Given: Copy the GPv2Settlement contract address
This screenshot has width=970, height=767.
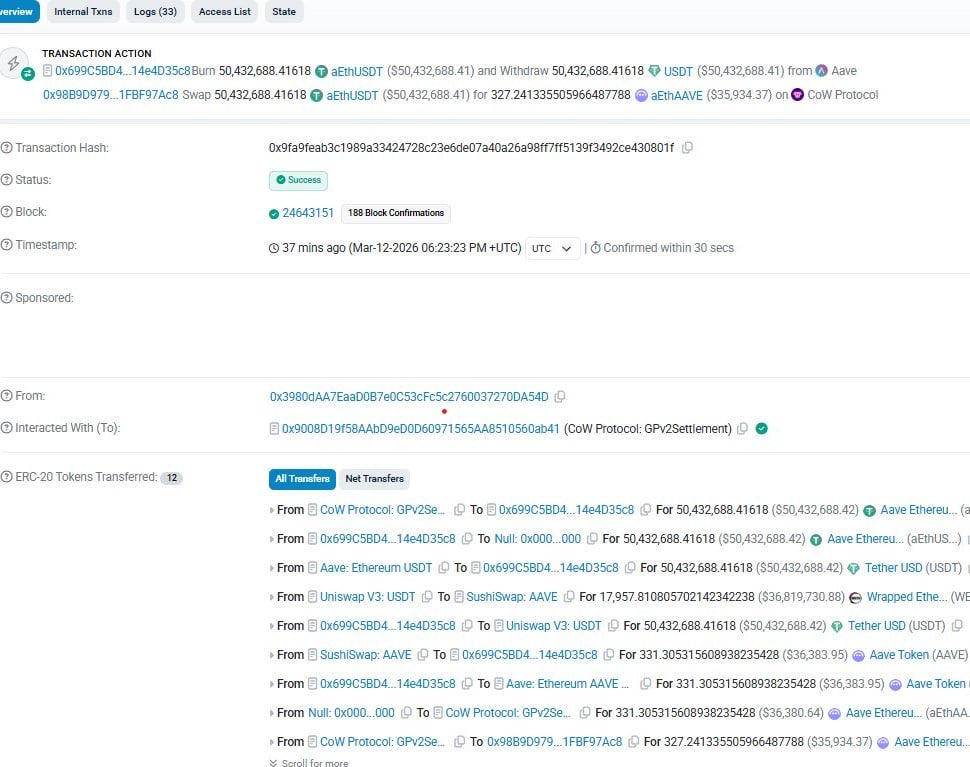Looking at the screenshot, I should [x=742, y=429].
